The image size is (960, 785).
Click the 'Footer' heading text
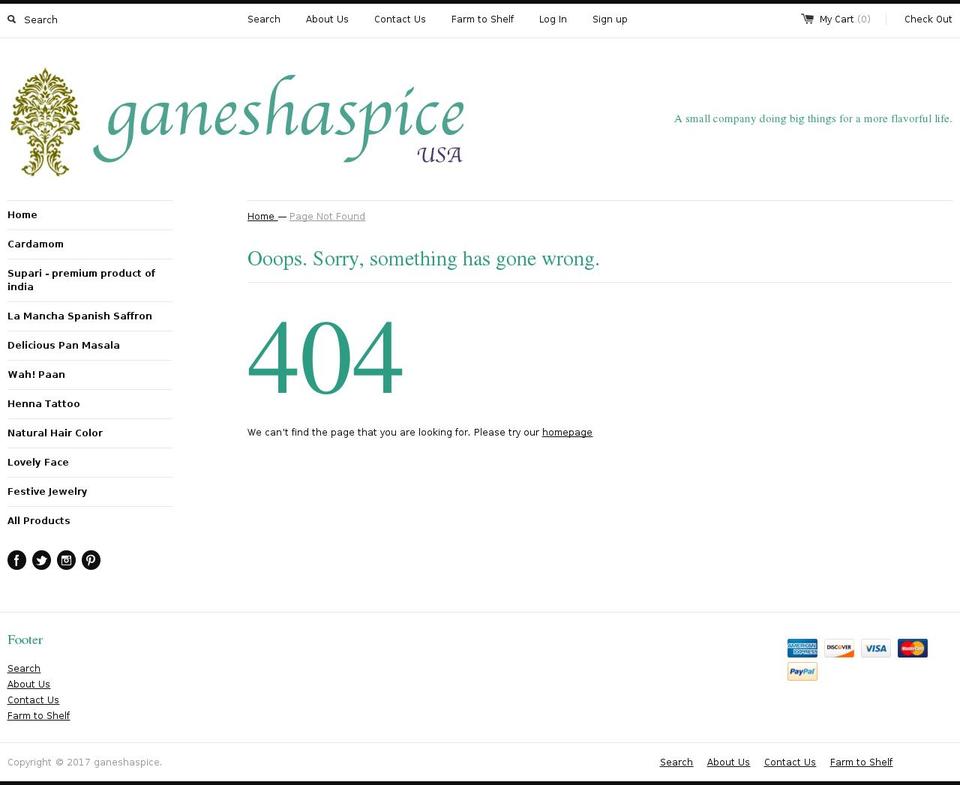(x=25, y=640)
